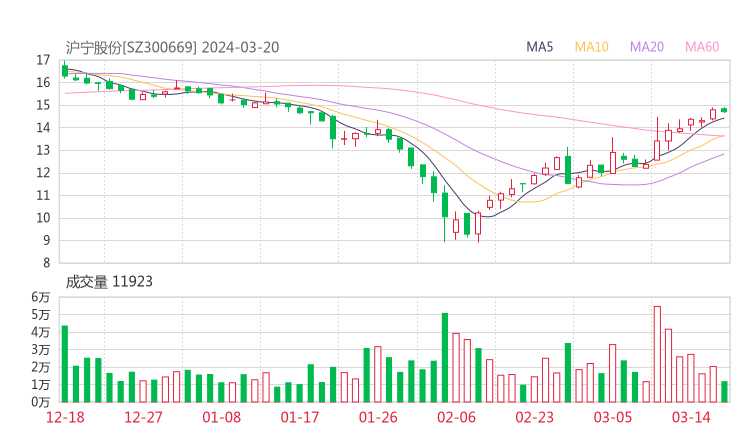The image size is (740, 440).
Task: Select the tallest red volume bar above 5万
Action: 657,355
